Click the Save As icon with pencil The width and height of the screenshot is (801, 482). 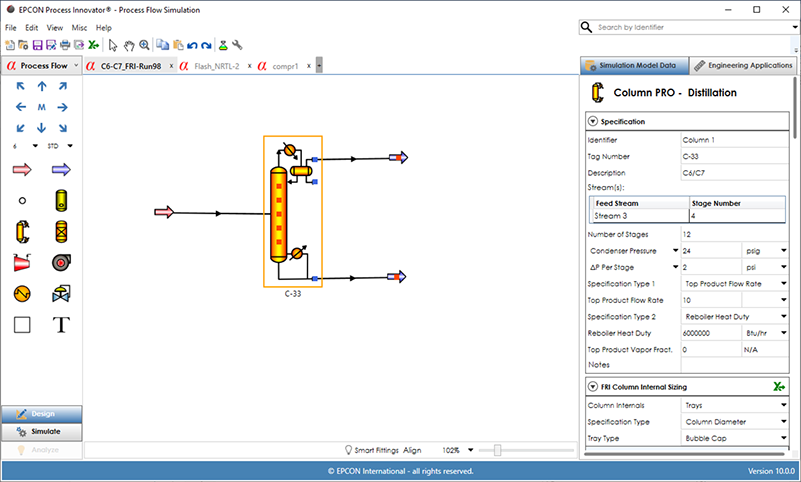[51, 45]
